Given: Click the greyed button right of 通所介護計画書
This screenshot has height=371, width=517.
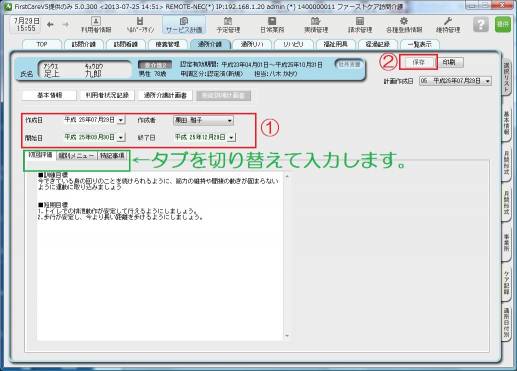Looking at the screenshot, I should [224, 95].
